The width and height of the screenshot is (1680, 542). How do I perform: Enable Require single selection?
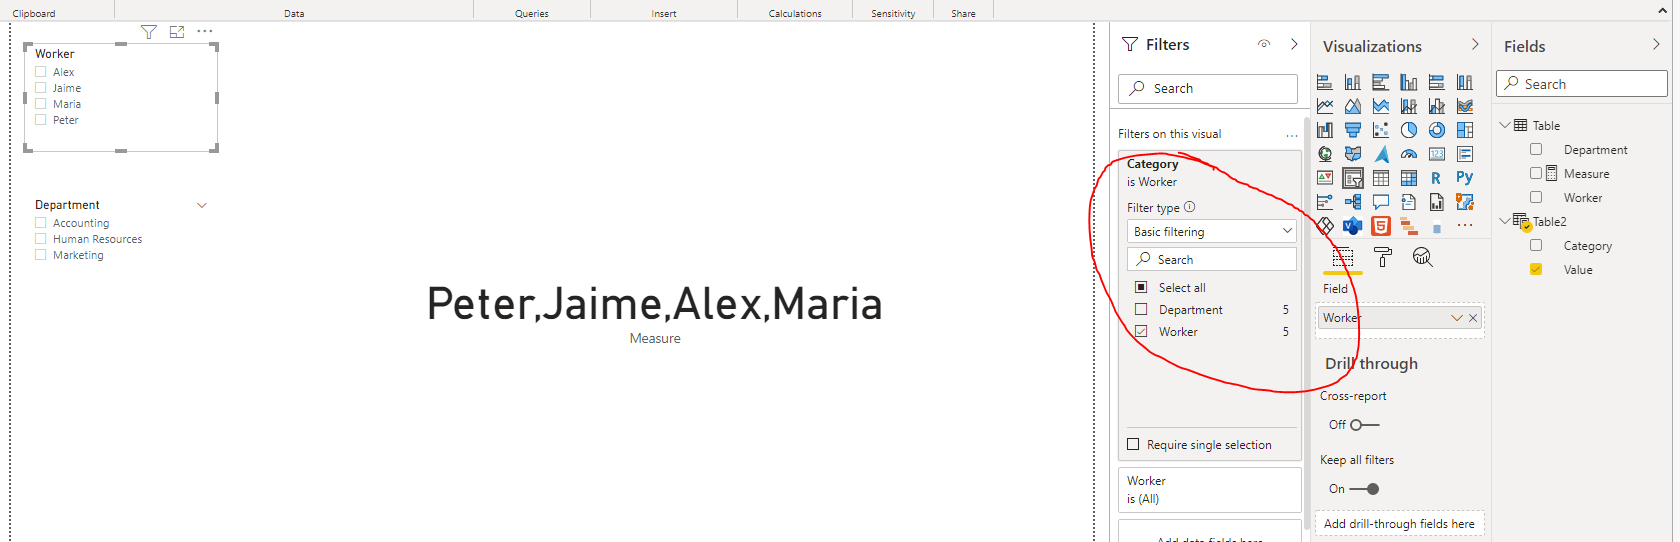[1133, 444]
